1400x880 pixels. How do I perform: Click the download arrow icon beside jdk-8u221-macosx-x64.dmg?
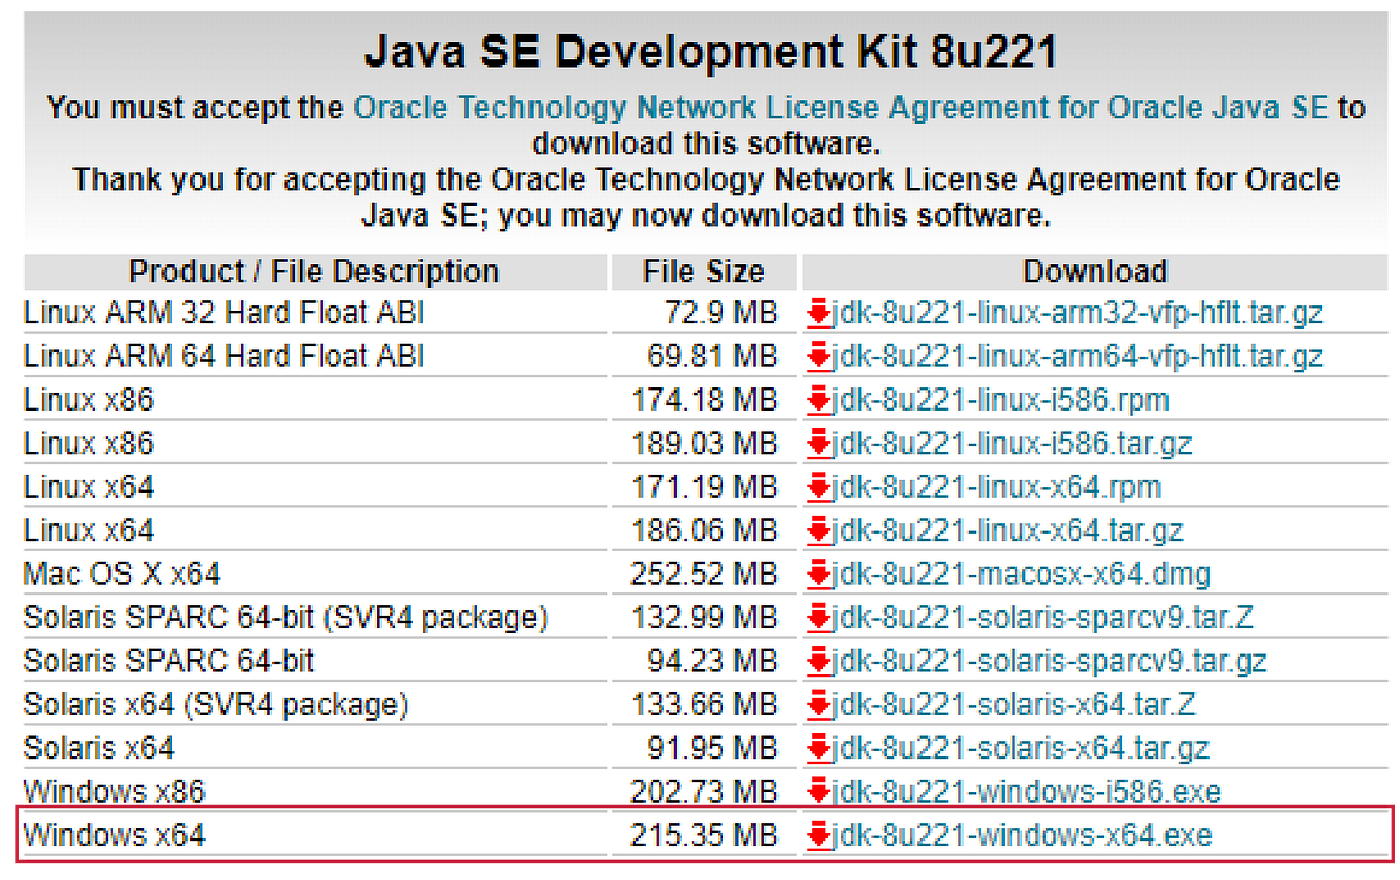819,574
